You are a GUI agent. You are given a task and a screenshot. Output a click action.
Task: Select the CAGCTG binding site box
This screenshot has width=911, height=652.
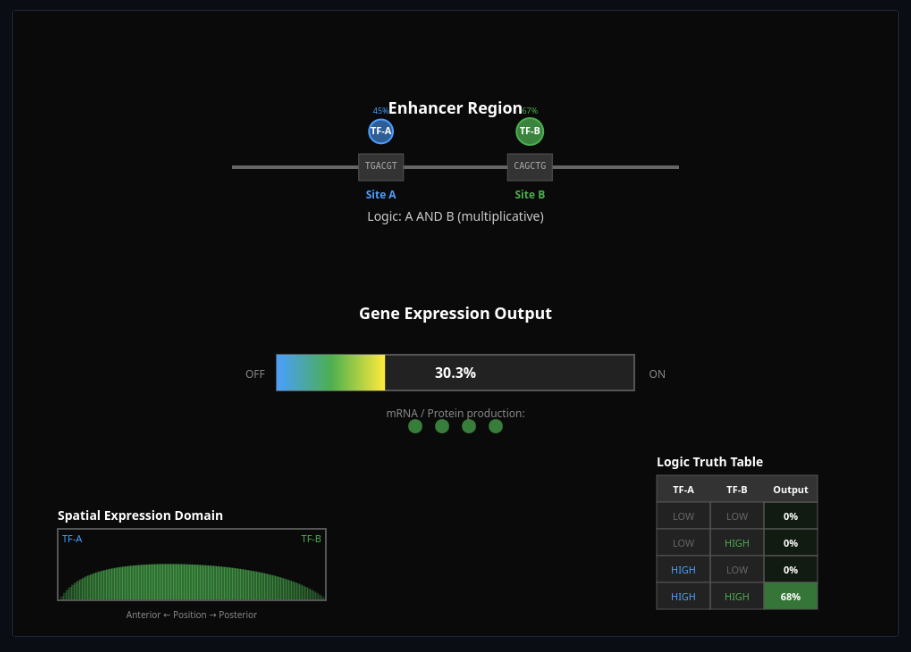(530, 167)
